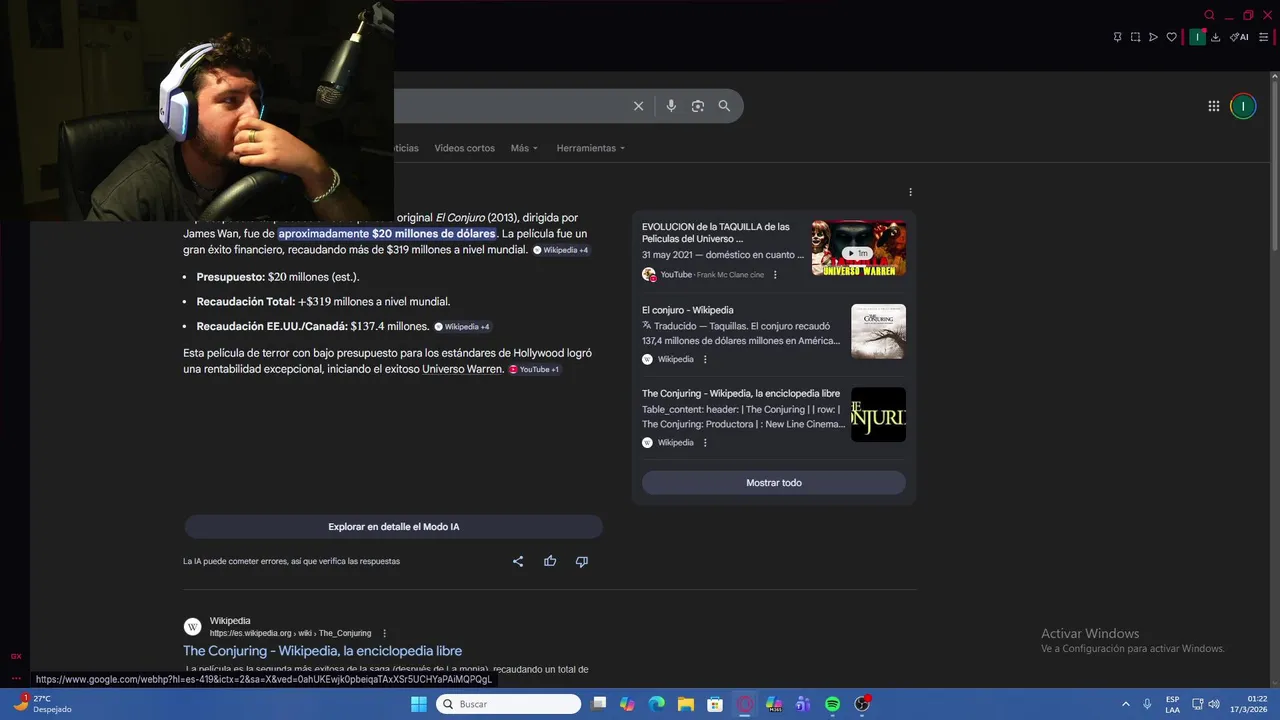The height and width of the screenshot is (720, 1280).
Task: Select the Videos cortos search tab
Action: pos(464,148)
